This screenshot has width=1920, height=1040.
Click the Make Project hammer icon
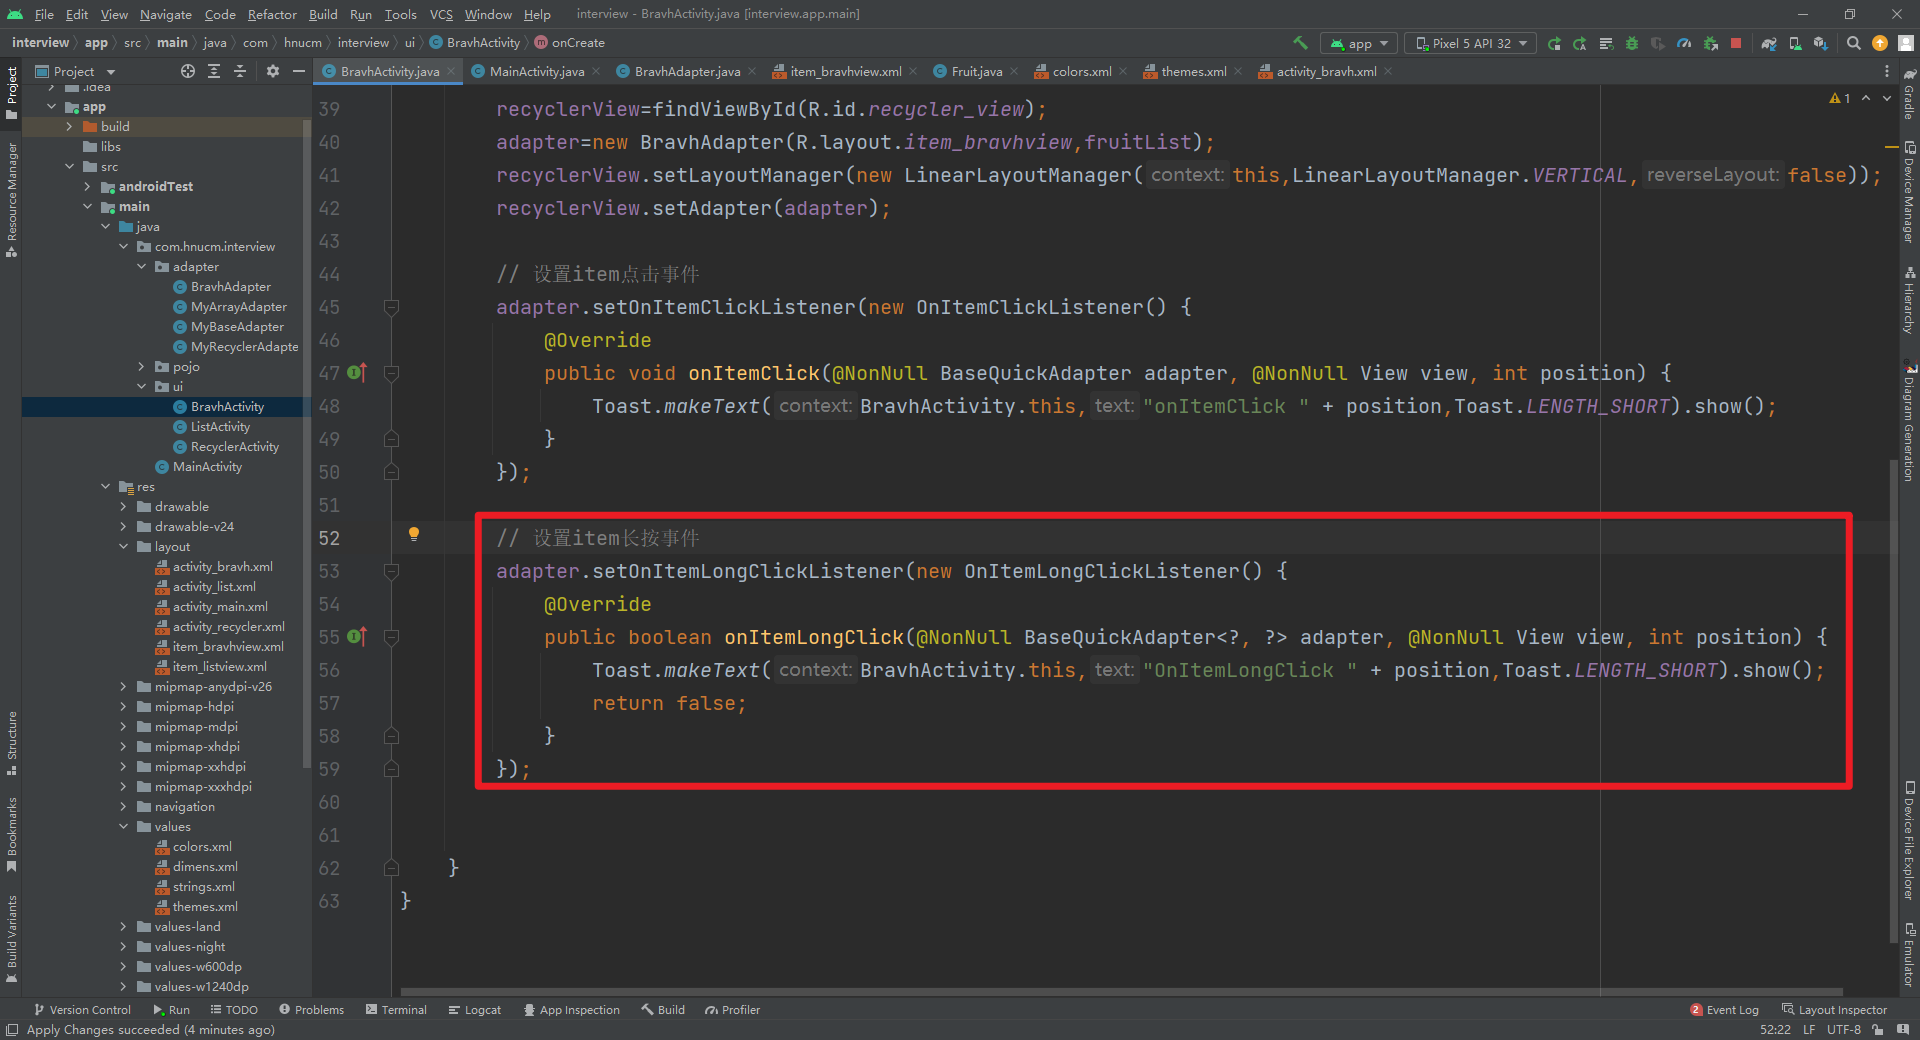pos(1300,43)
